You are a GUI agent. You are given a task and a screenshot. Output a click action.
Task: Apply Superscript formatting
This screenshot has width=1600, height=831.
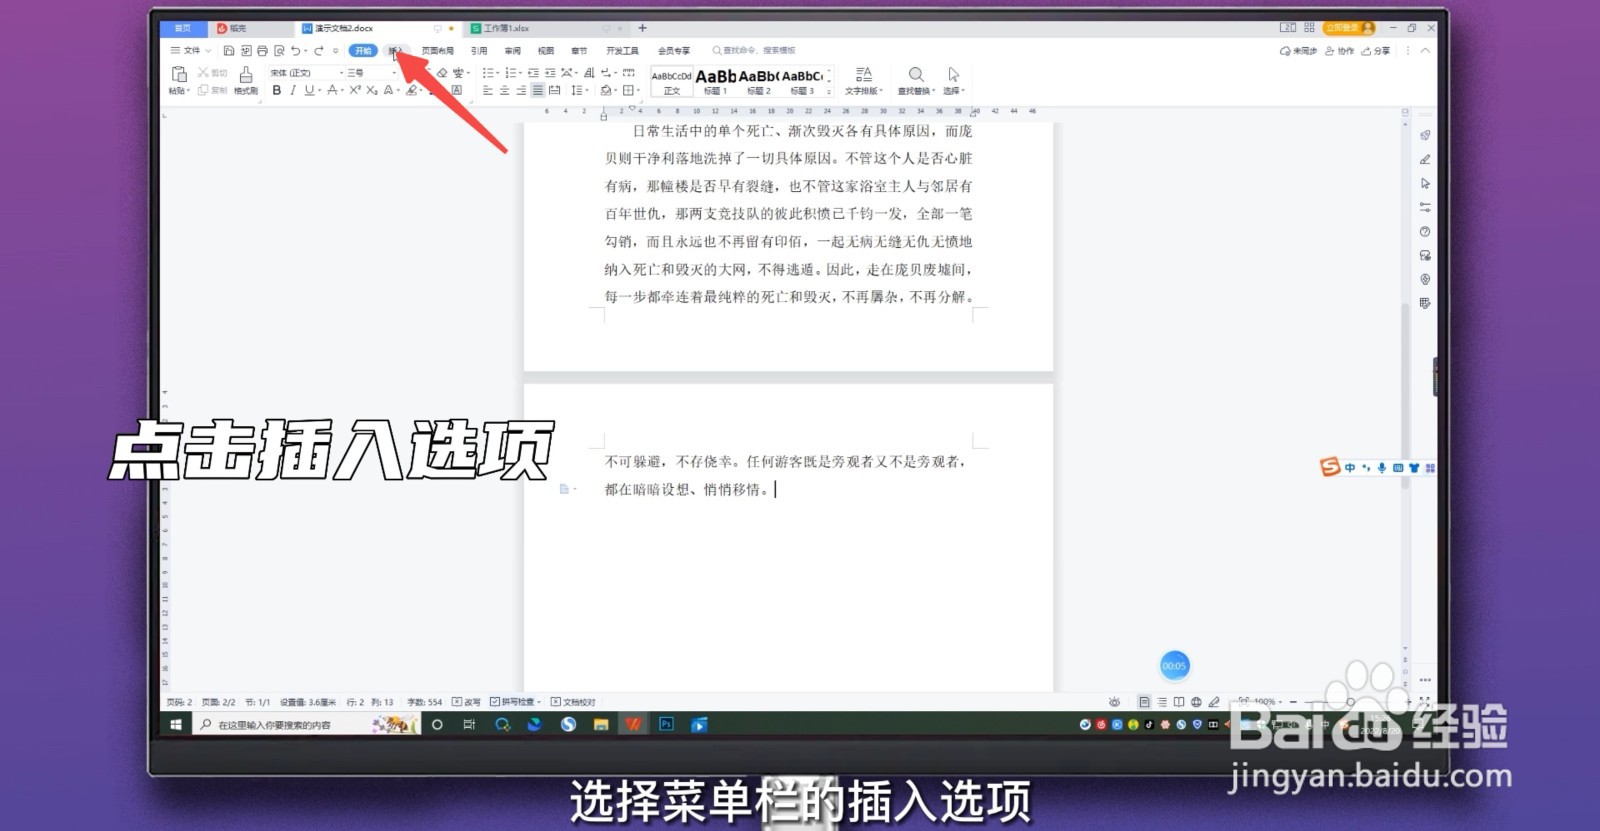coord(355,90)
